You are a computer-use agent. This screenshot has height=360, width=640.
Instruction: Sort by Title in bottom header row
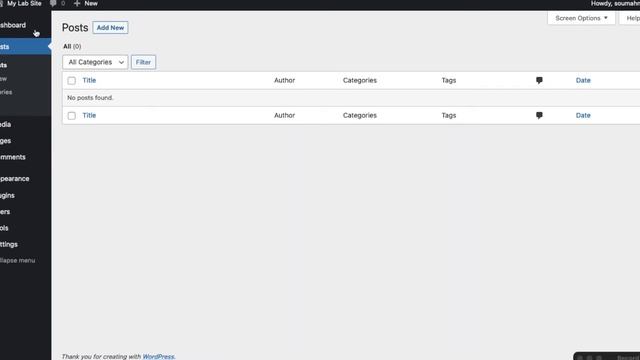(89, 116)
